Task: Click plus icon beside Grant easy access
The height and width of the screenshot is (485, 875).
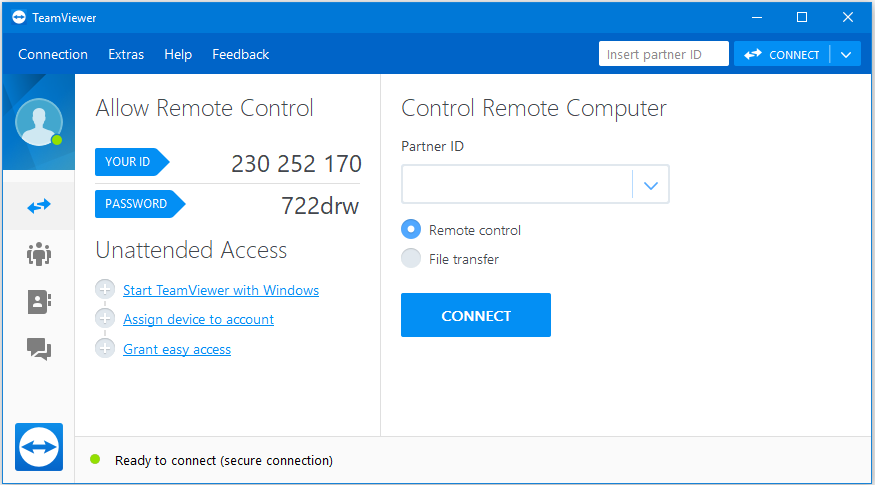Action: [105, 348]
